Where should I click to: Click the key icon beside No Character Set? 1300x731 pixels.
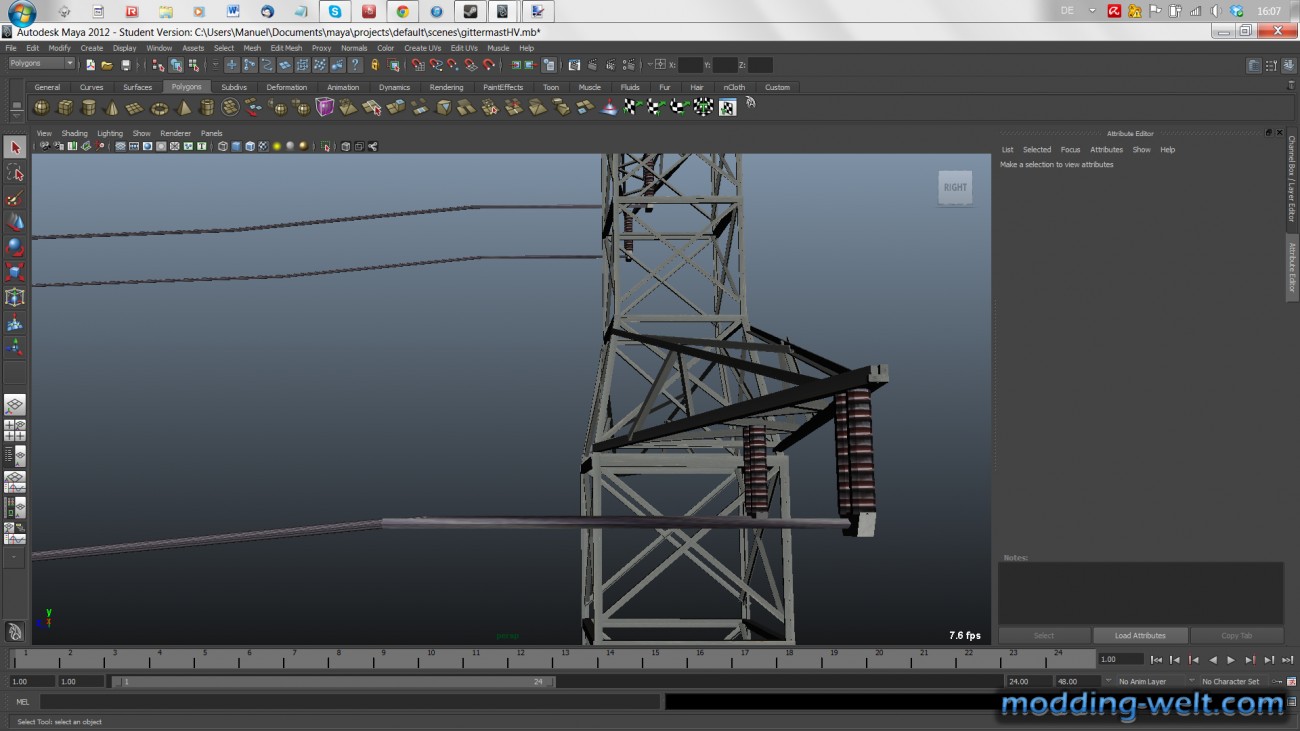coord(1277,682)
